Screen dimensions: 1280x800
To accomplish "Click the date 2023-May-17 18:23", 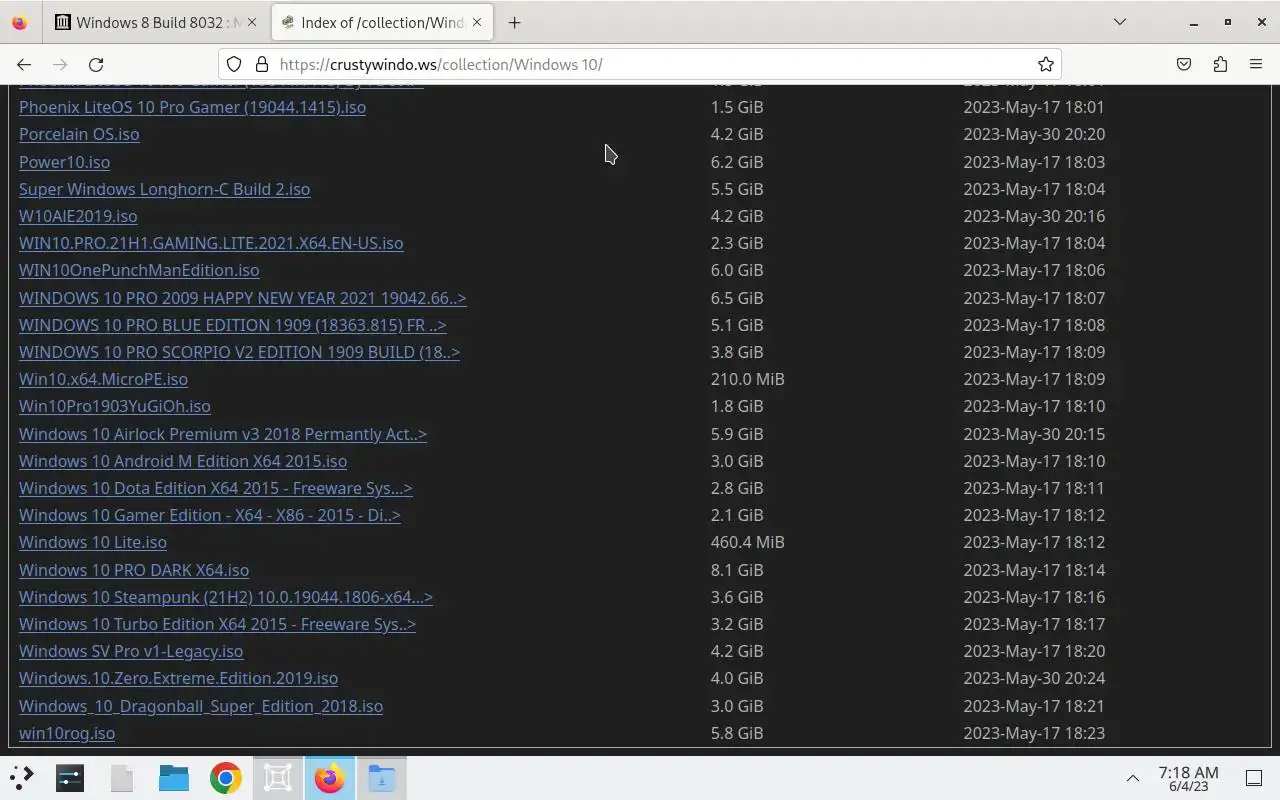I will pyautogui.click(x=1034, y=733).
